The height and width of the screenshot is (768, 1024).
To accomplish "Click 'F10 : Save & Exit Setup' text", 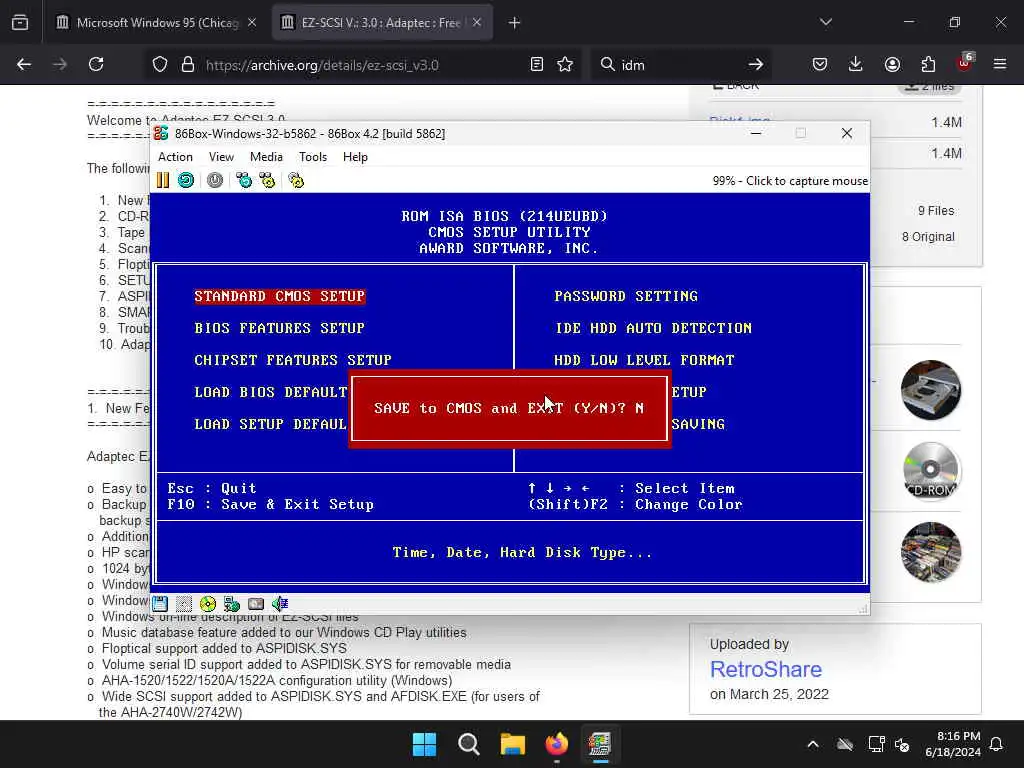I will [270, 504].
